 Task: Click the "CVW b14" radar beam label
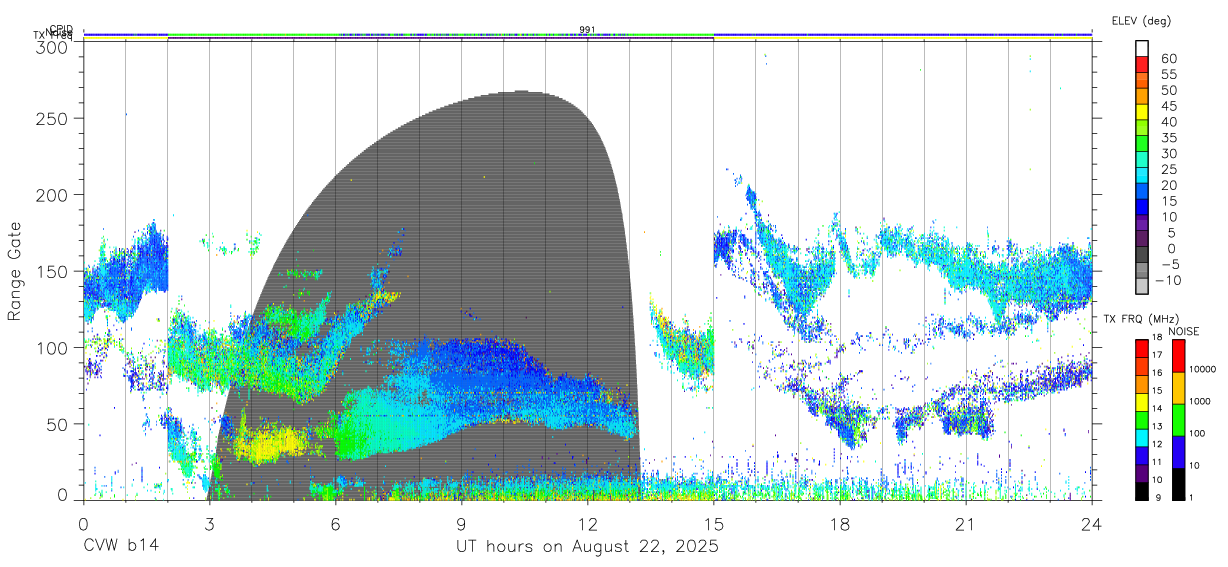click(x=120, y=547)
